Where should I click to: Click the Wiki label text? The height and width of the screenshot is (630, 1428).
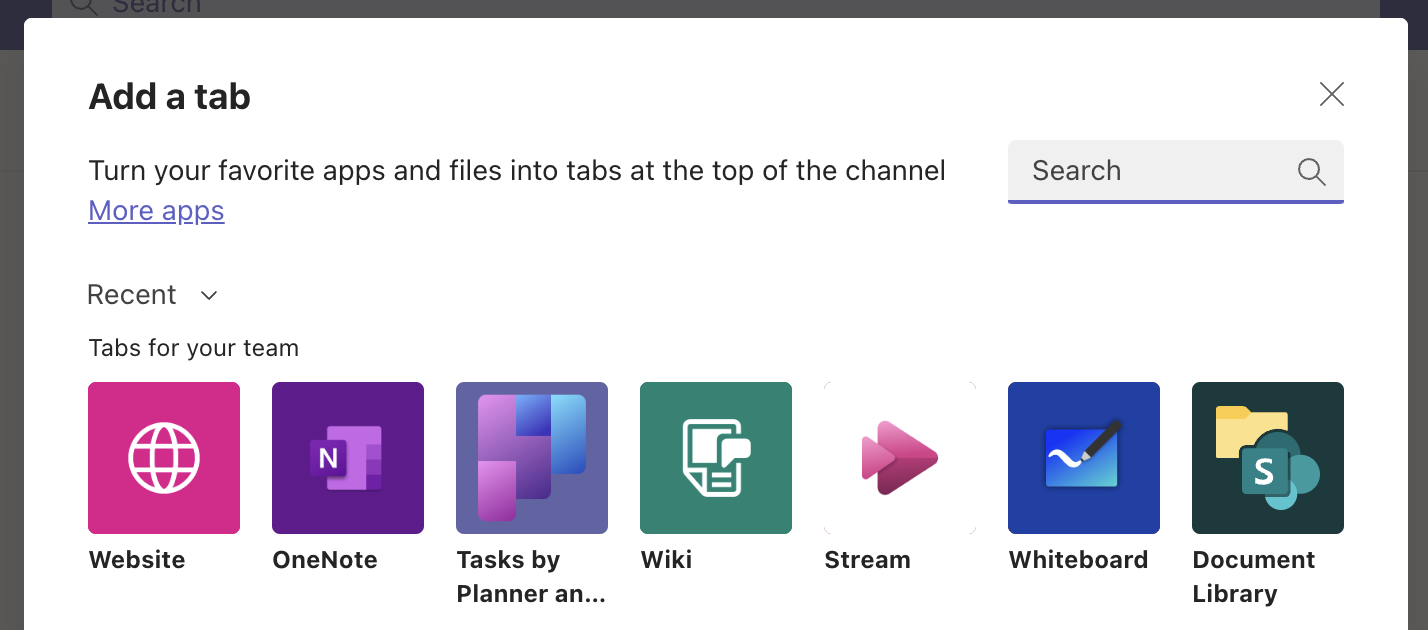[666, 560]
